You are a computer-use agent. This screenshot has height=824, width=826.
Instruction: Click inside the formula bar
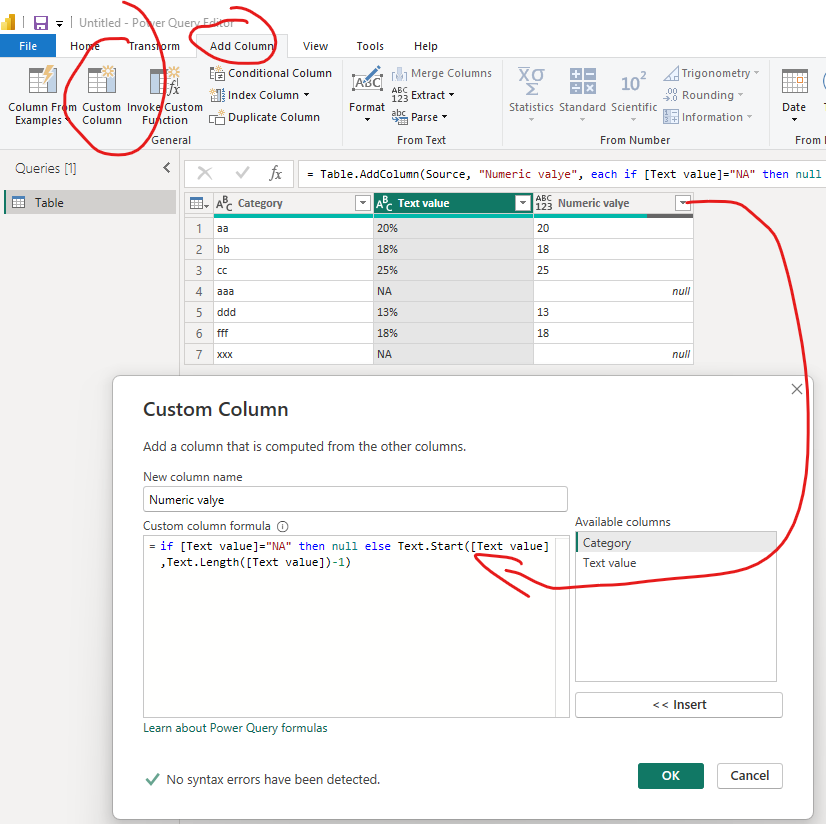[562, 174]
